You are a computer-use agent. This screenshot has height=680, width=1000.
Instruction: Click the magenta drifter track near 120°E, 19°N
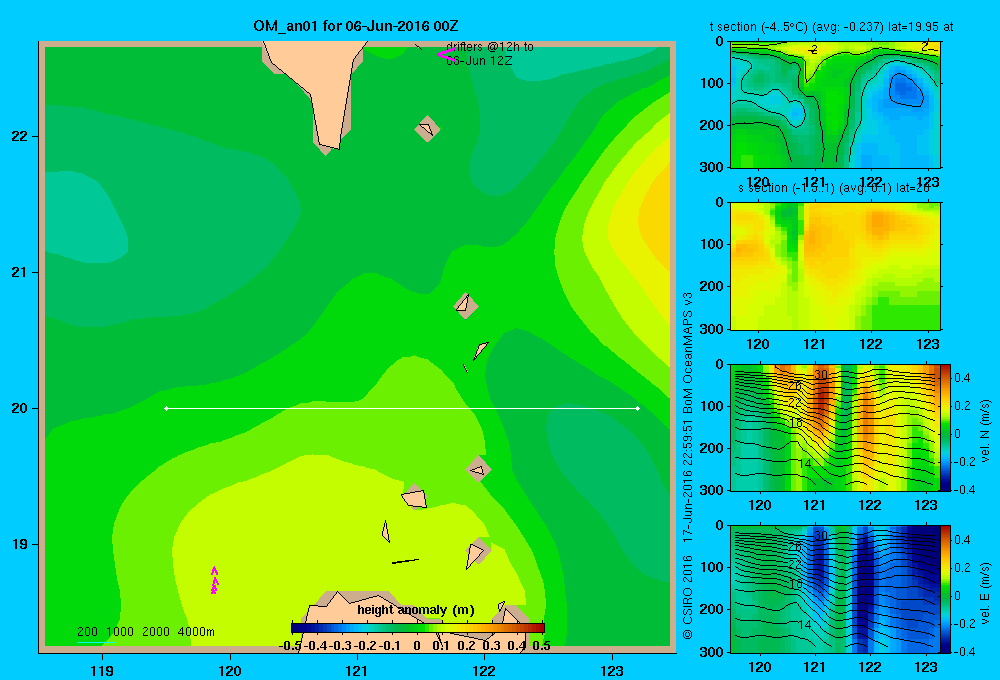point(214,580)
